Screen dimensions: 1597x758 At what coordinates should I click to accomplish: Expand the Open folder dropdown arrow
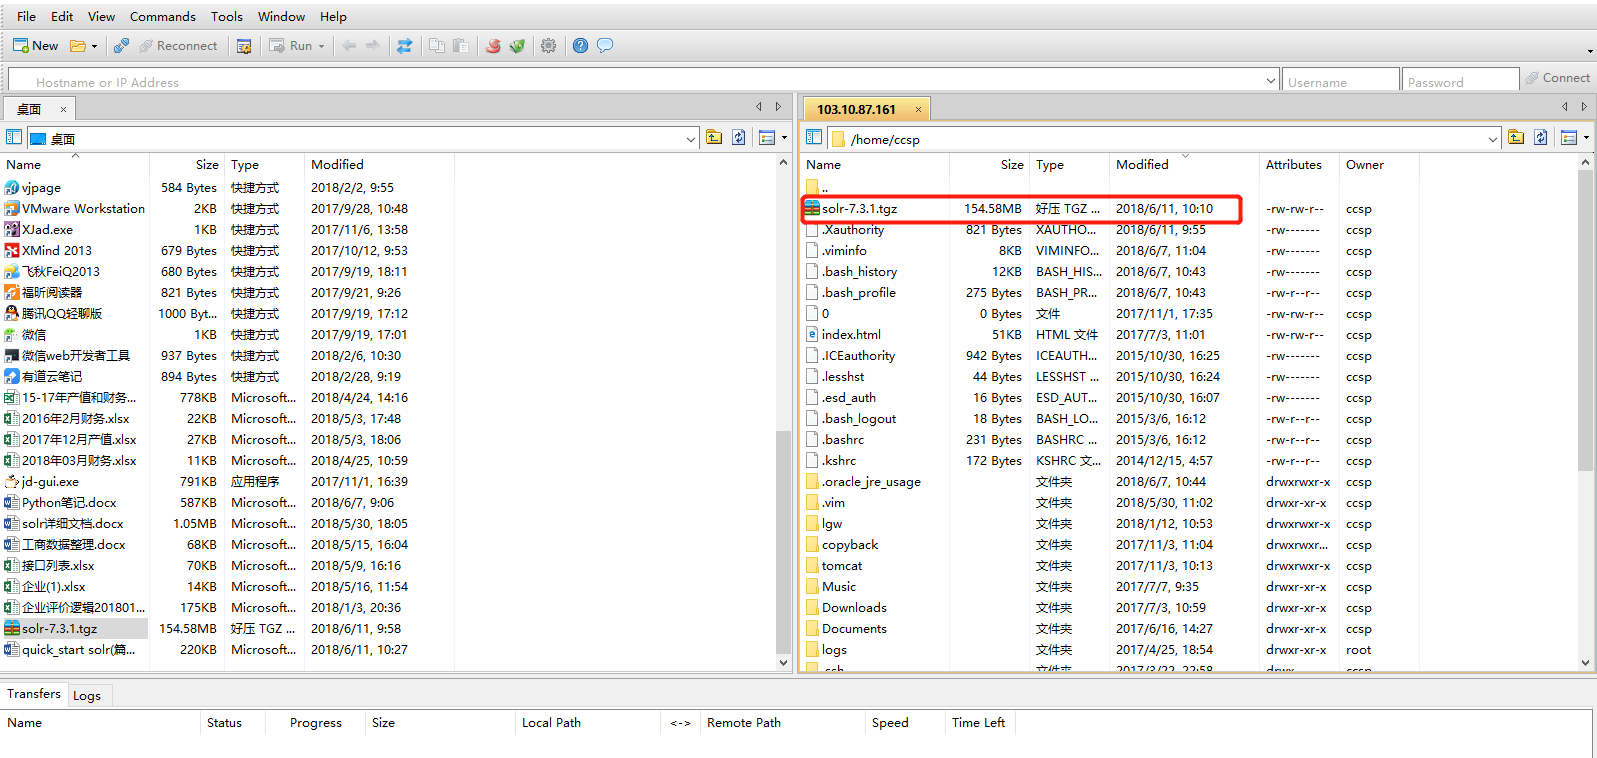(94, 46)
